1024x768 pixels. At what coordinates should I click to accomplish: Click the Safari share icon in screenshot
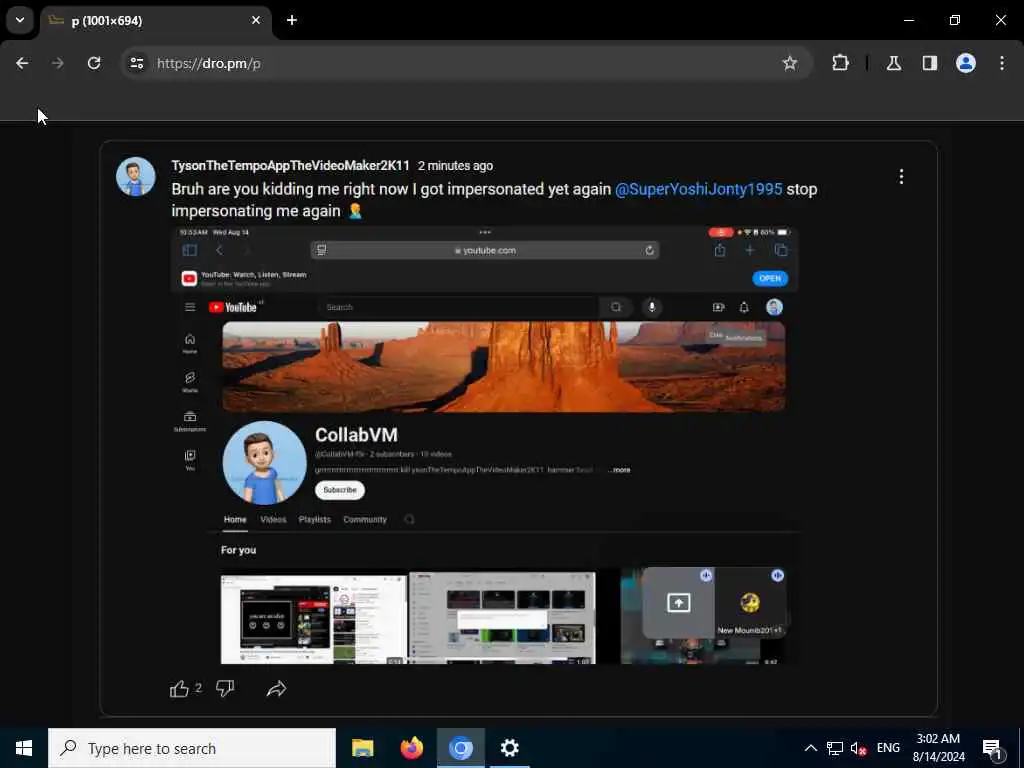pos(720,250)
